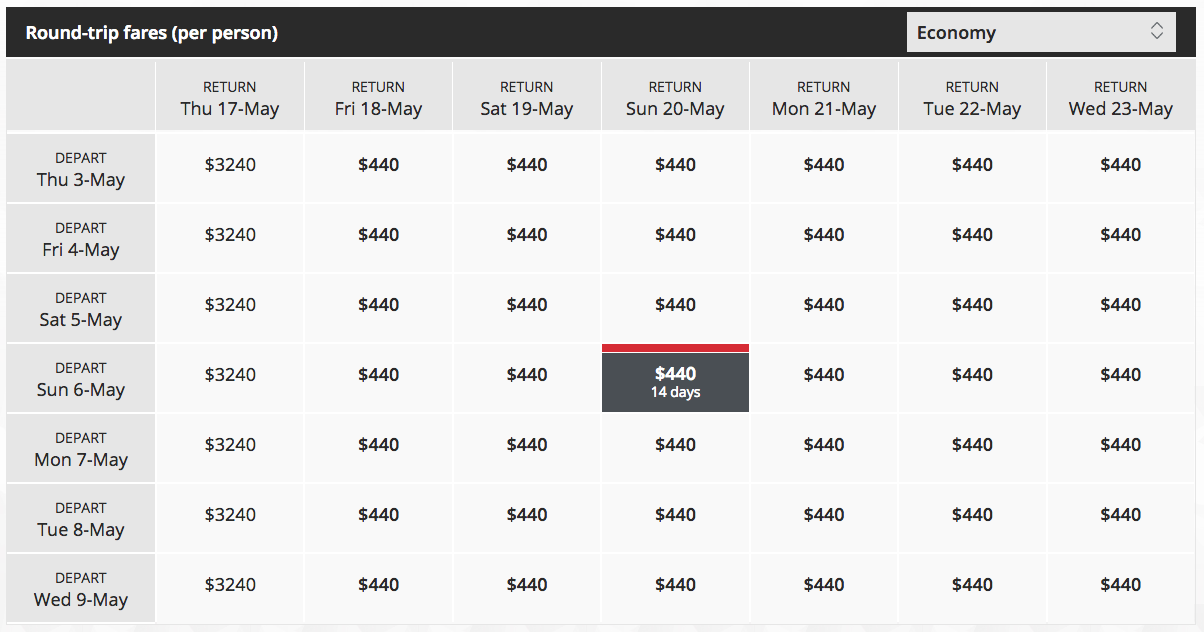The width and height of the screenshot is (1204, 632).
Task: Click Depart Tue 8-May row header
Action: (x=81, y=518)
